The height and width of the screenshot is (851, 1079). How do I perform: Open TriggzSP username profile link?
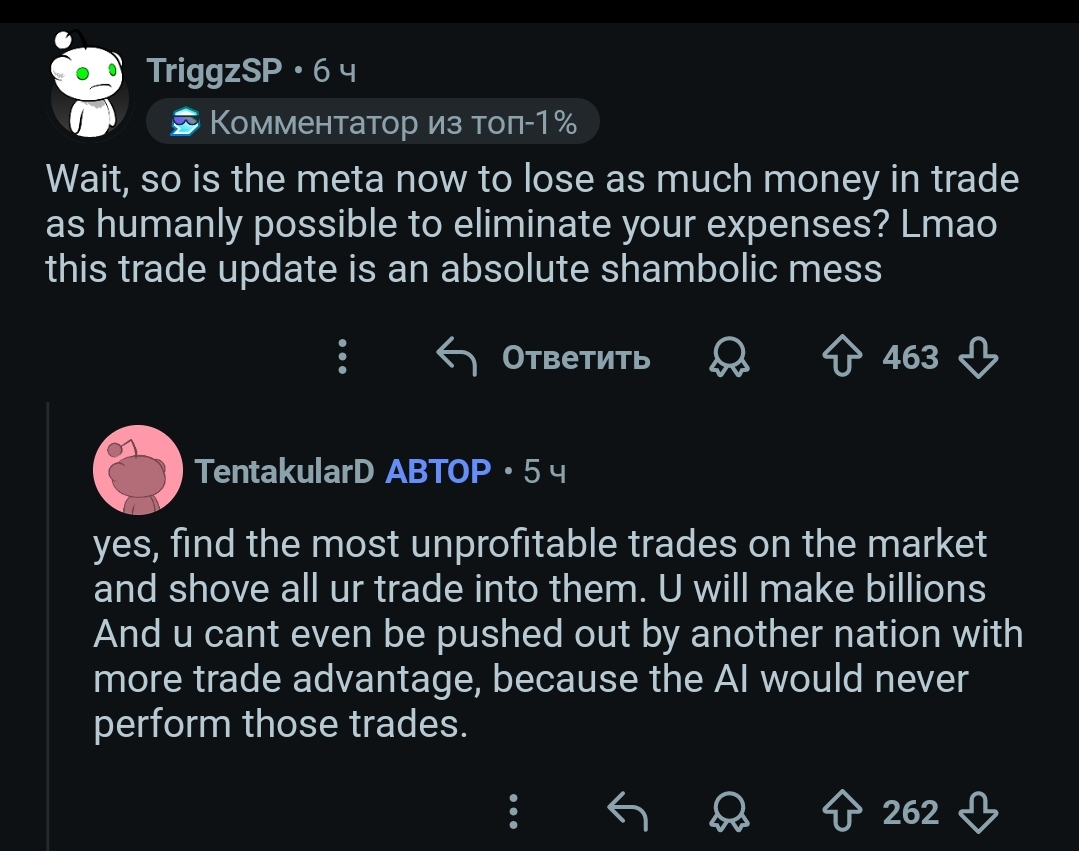point(214,71)
